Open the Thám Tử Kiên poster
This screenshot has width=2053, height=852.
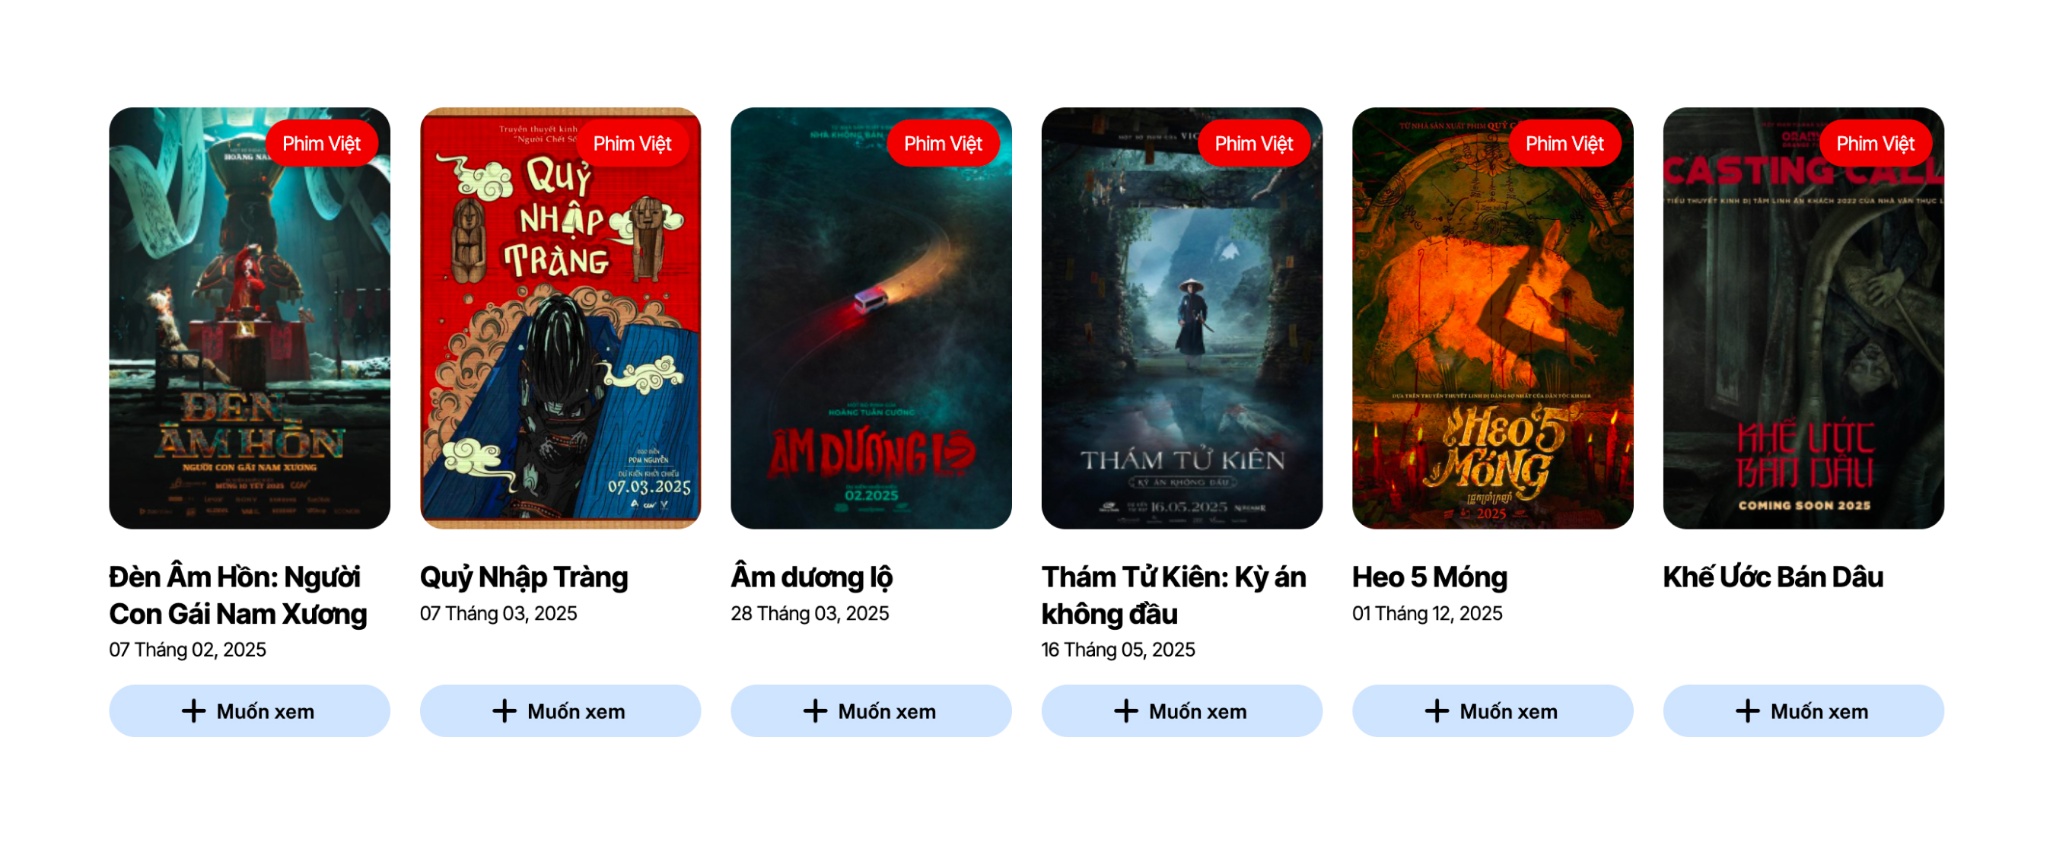point(1182,318)
